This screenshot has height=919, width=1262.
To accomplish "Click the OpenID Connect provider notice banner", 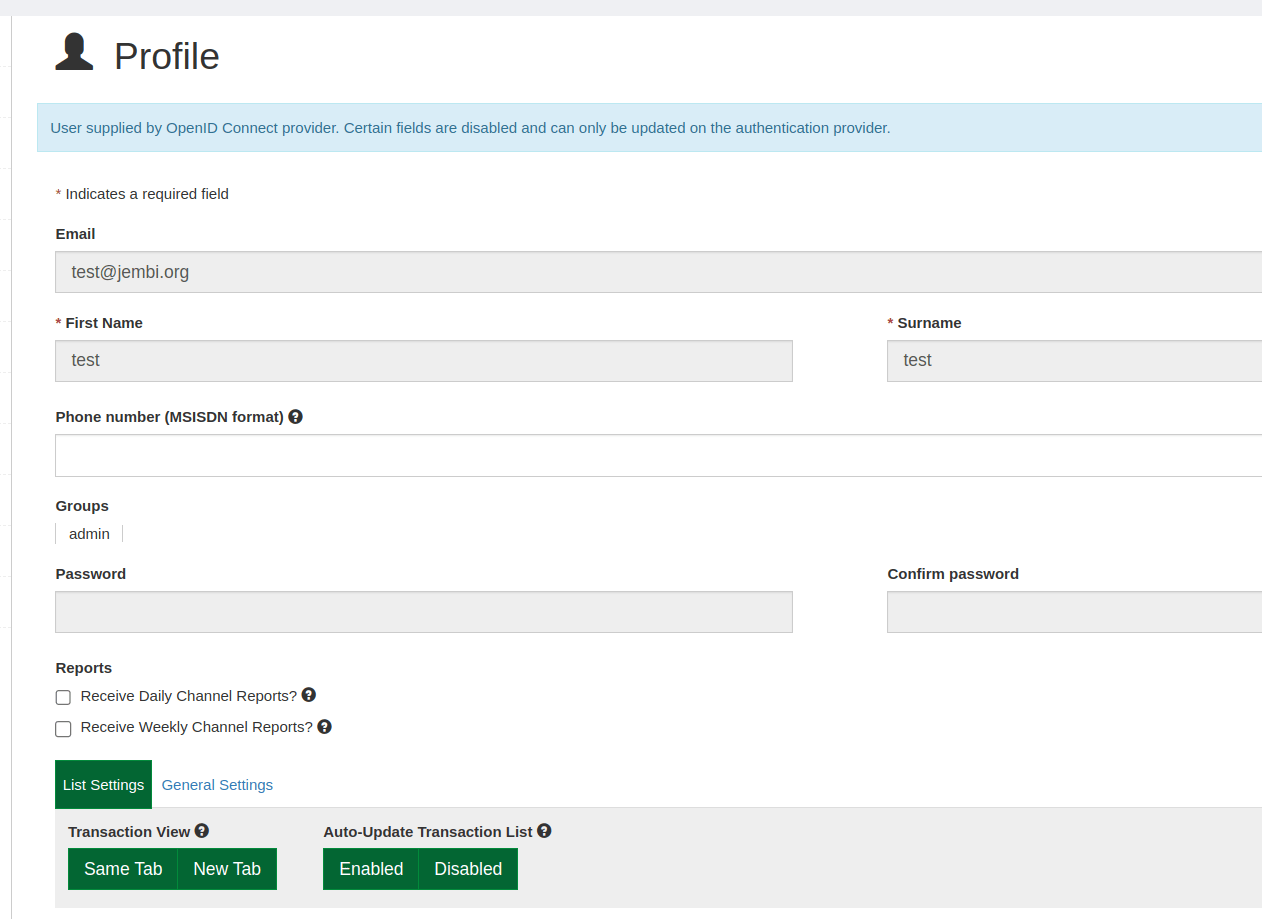I will [470, 127].
